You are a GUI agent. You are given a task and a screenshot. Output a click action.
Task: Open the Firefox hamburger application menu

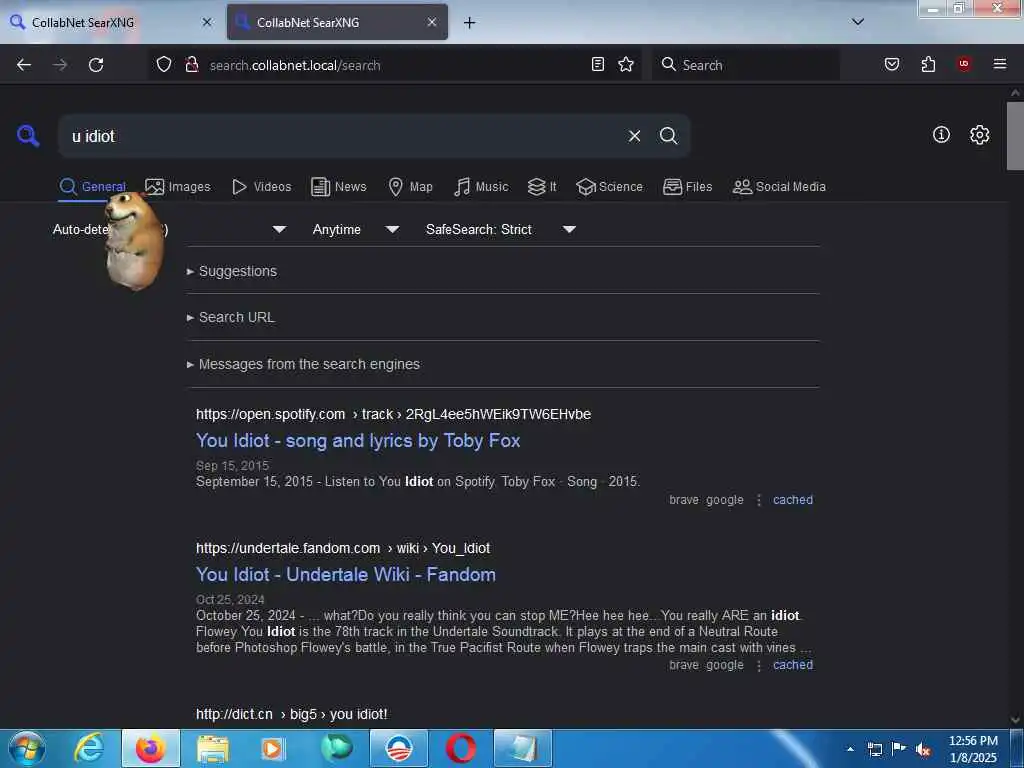(999, 64)
